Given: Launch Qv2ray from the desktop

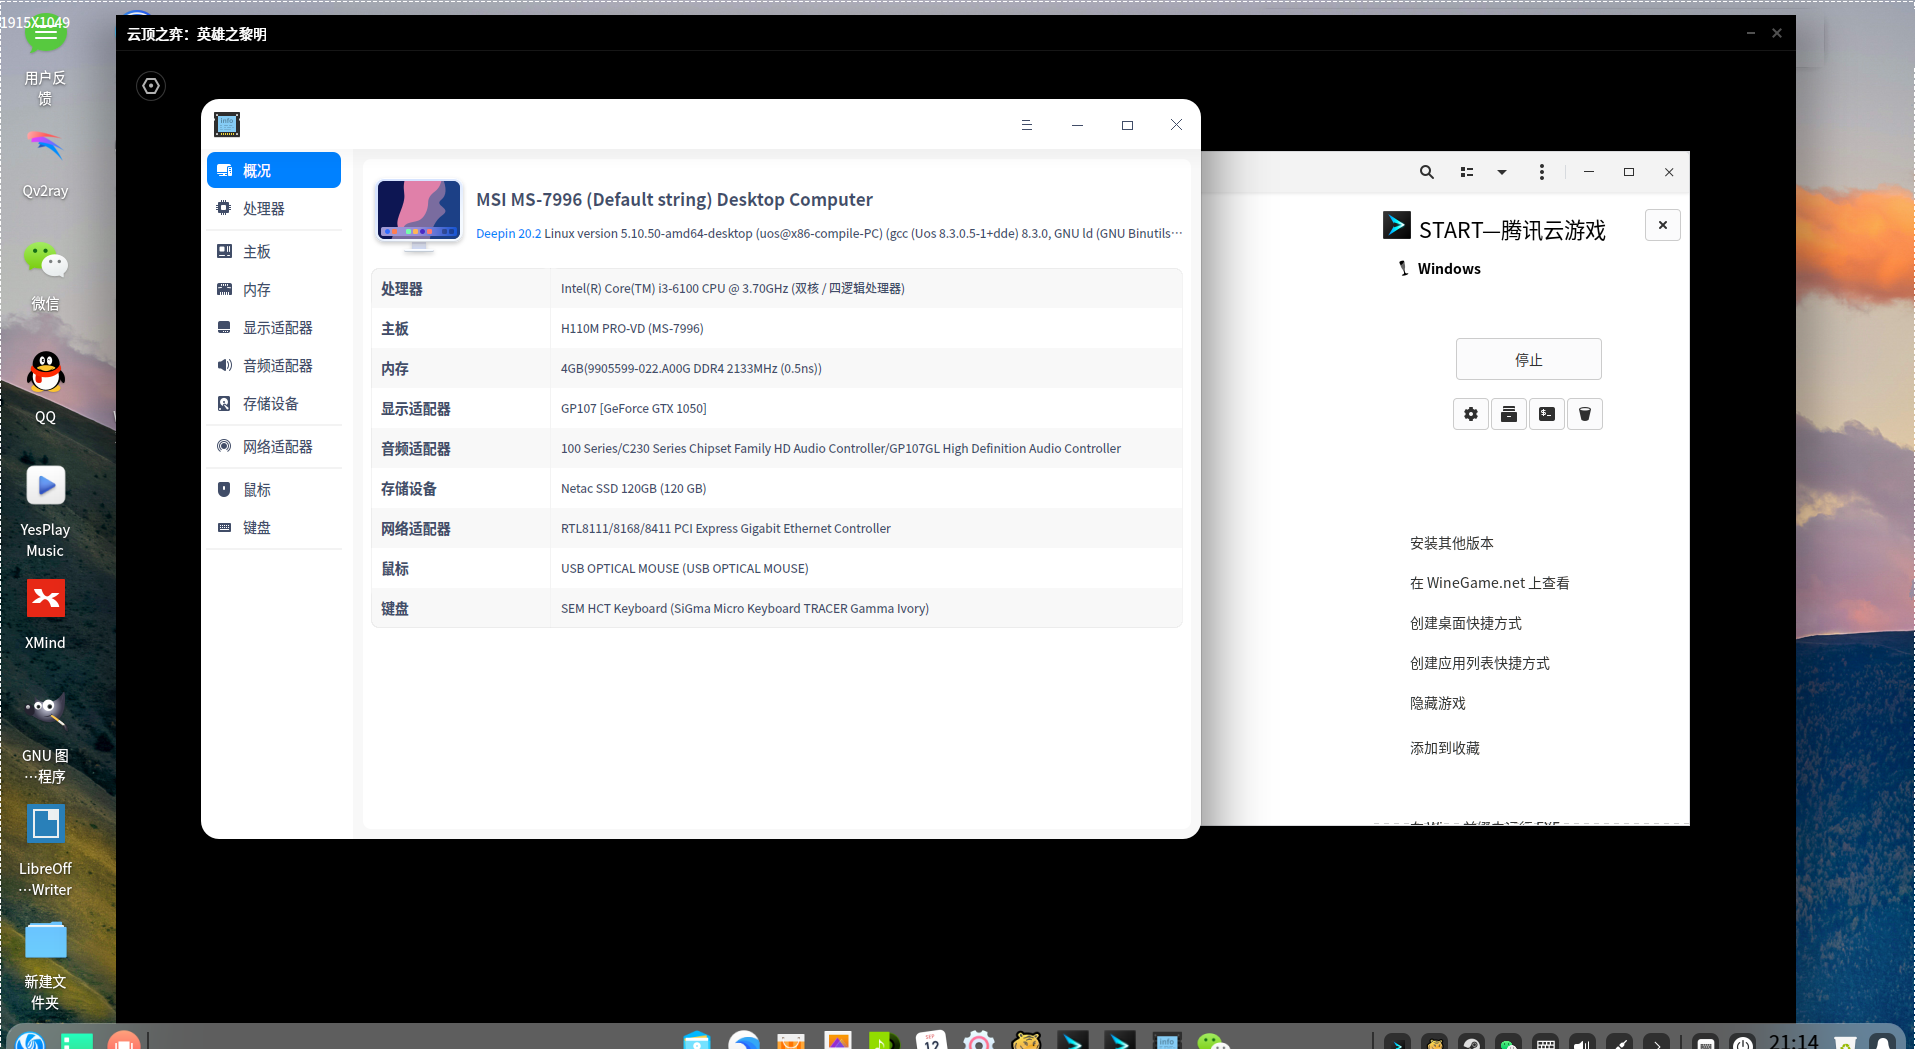Looking at the screenshot, I should click(45, 164).
